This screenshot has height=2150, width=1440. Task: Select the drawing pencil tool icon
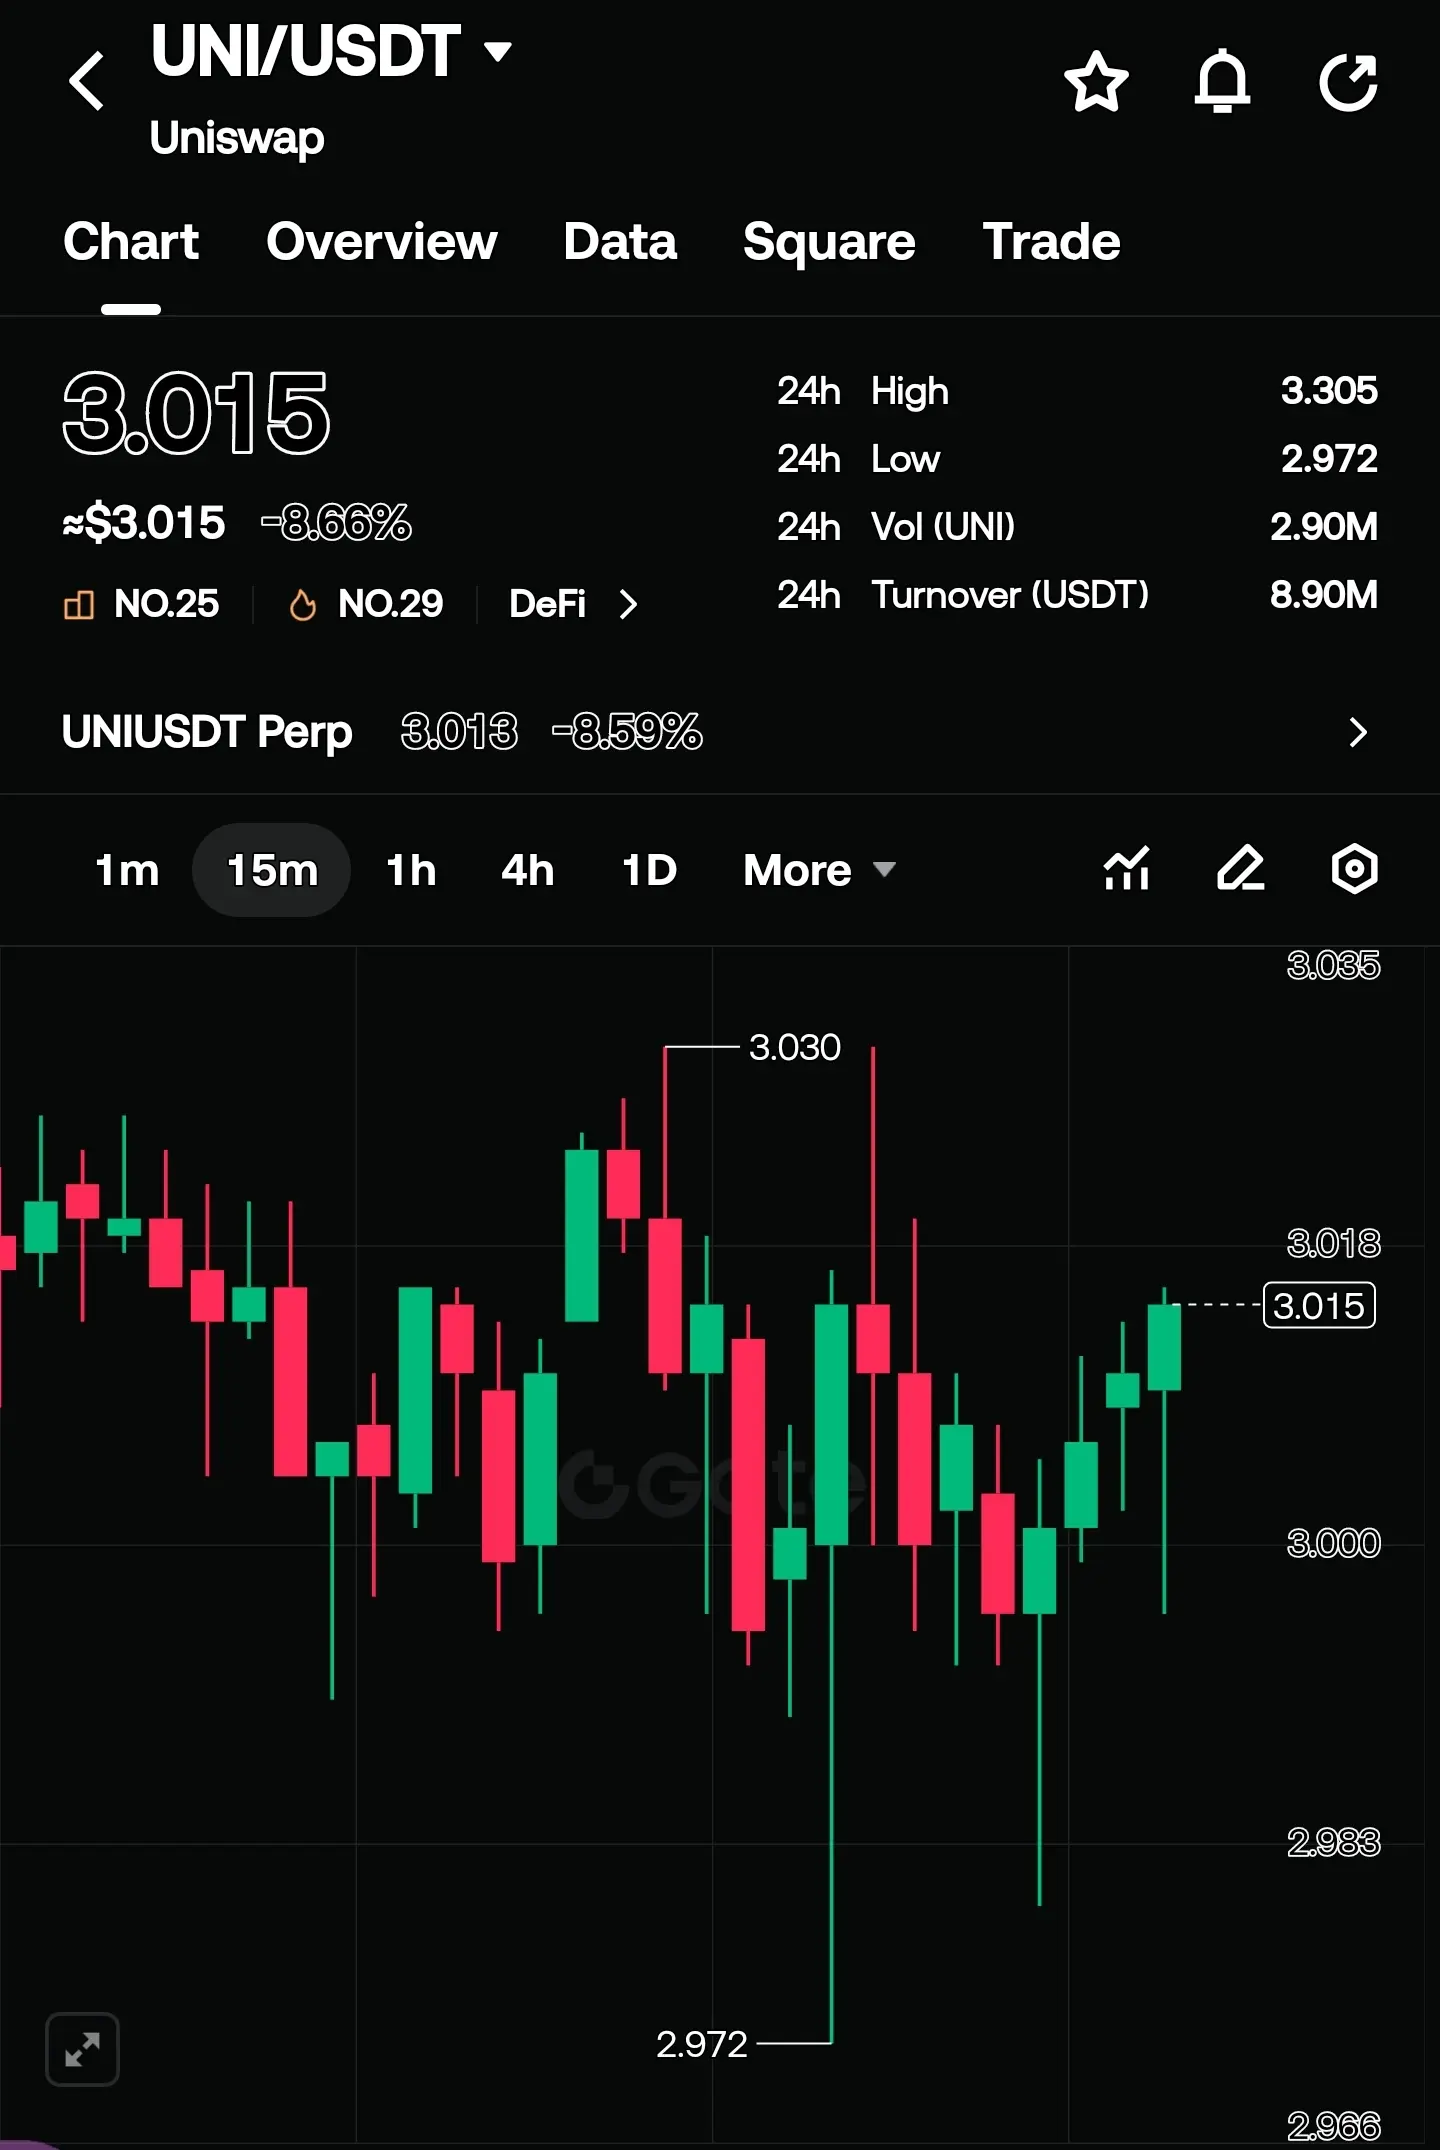point(1241,868)
